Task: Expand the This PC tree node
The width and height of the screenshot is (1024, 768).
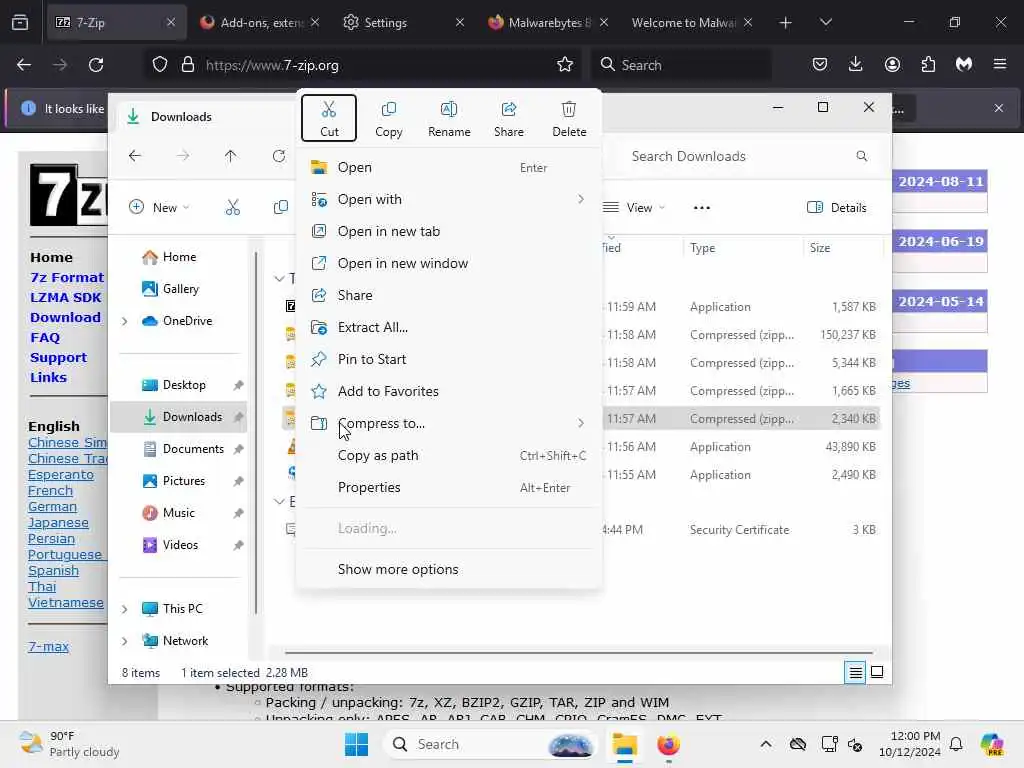Action: (x=125, y=609)
